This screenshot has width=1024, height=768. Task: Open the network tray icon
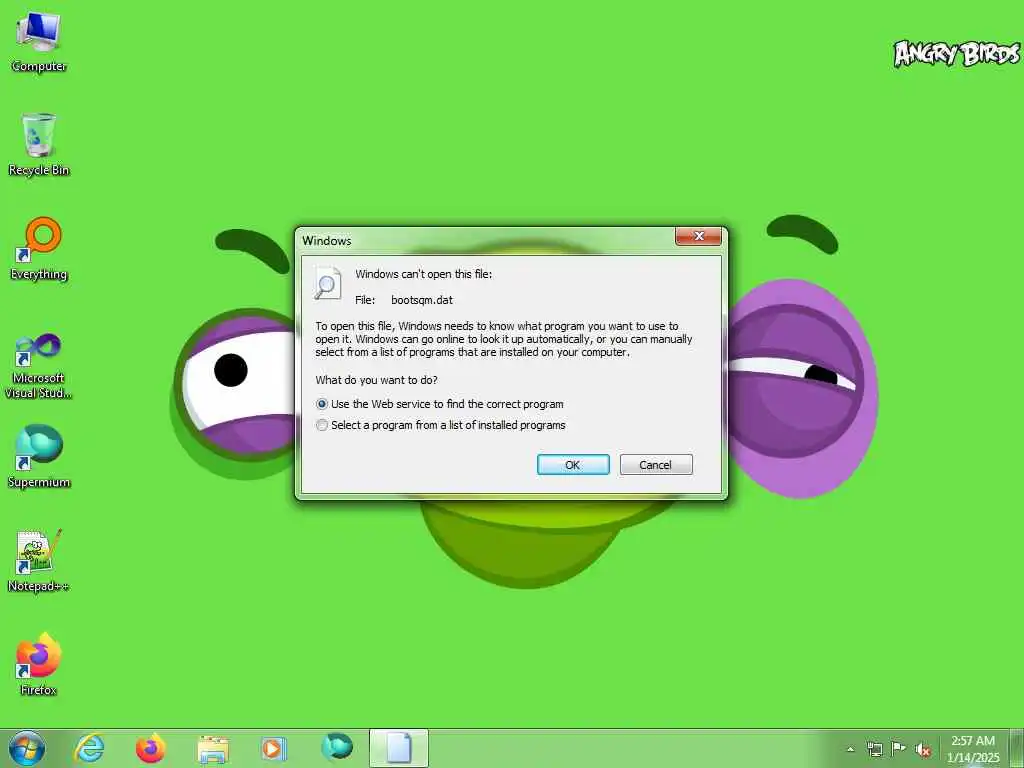pyautogui.click(x=874, y=749)
